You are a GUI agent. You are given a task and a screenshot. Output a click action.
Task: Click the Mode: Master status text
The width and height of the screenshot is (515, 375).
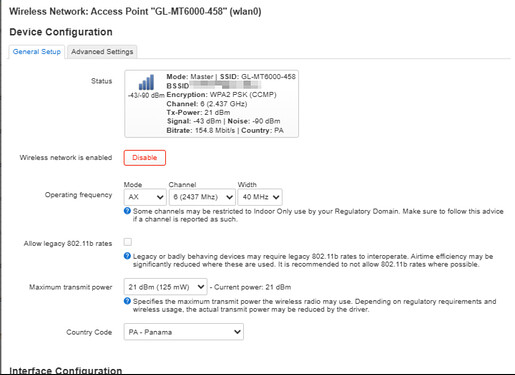coord(190,77)
